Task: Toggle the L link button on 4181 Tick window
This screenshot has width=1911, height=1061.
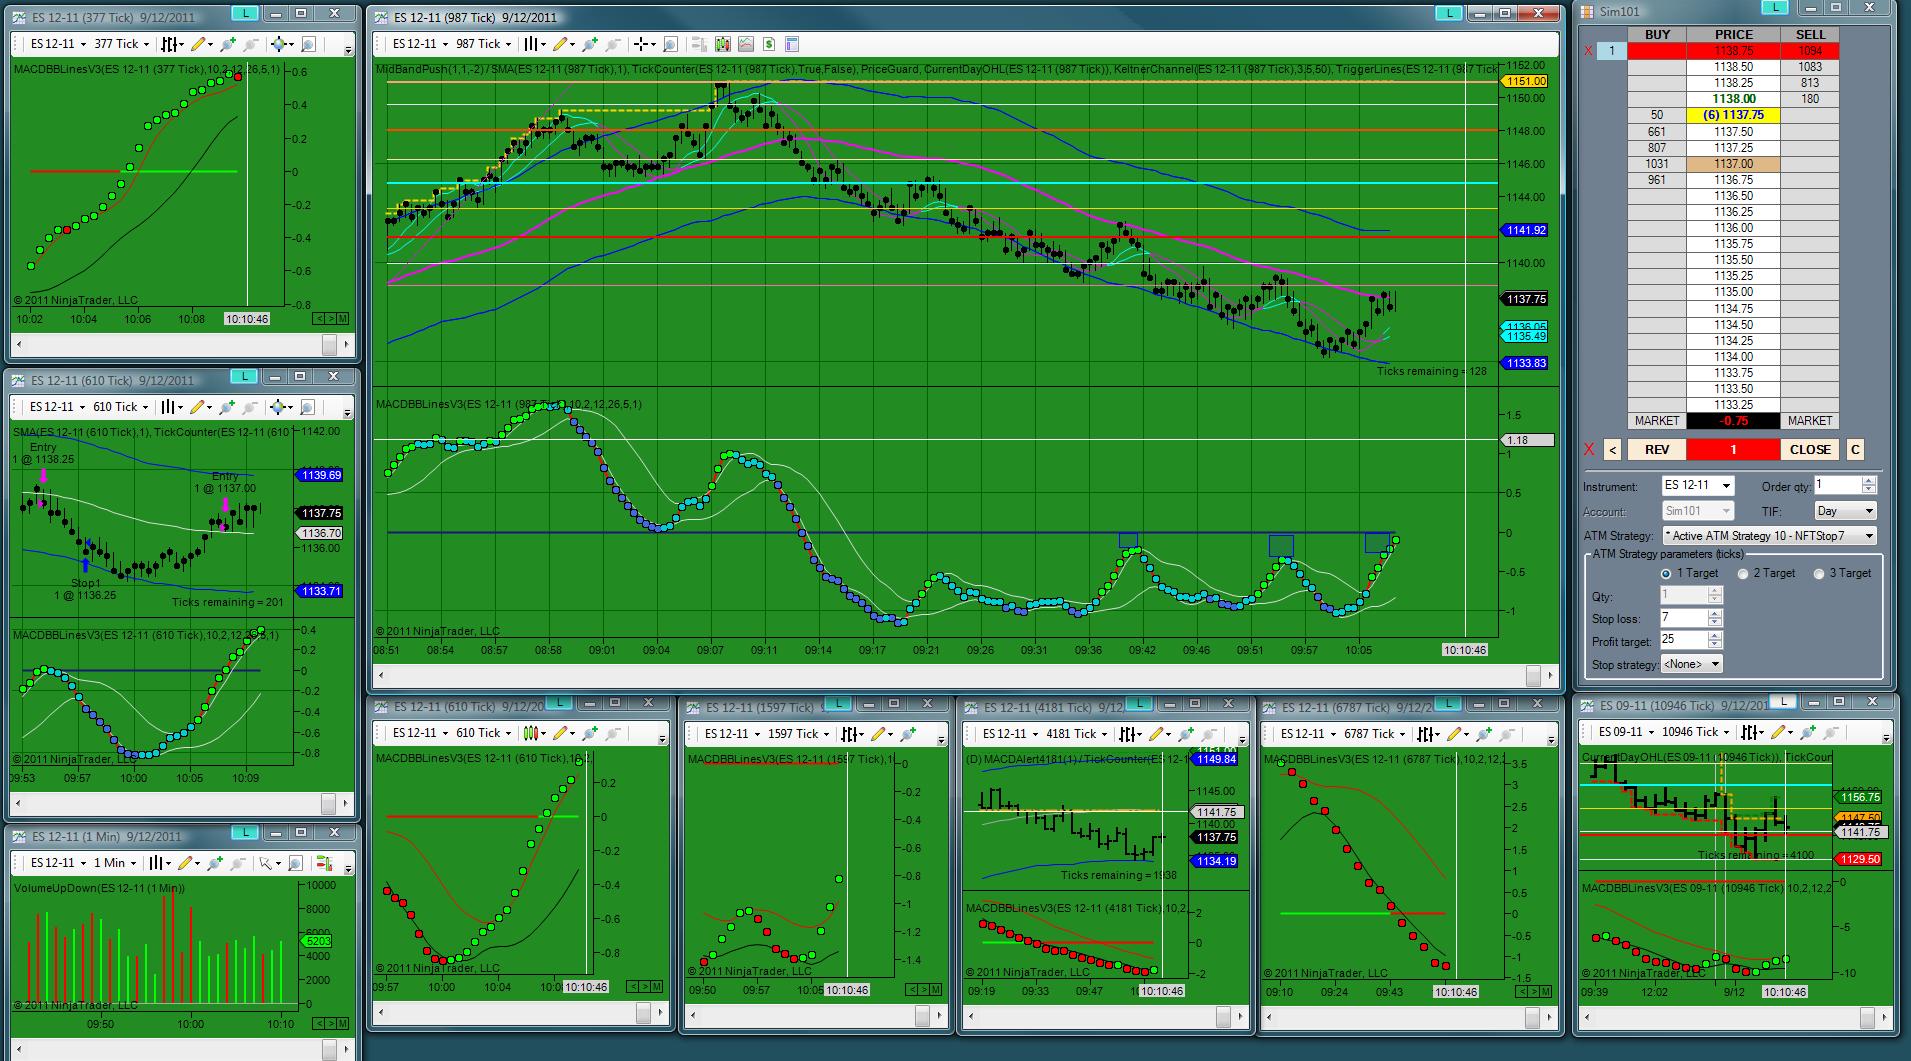Action: [1140, 703]
